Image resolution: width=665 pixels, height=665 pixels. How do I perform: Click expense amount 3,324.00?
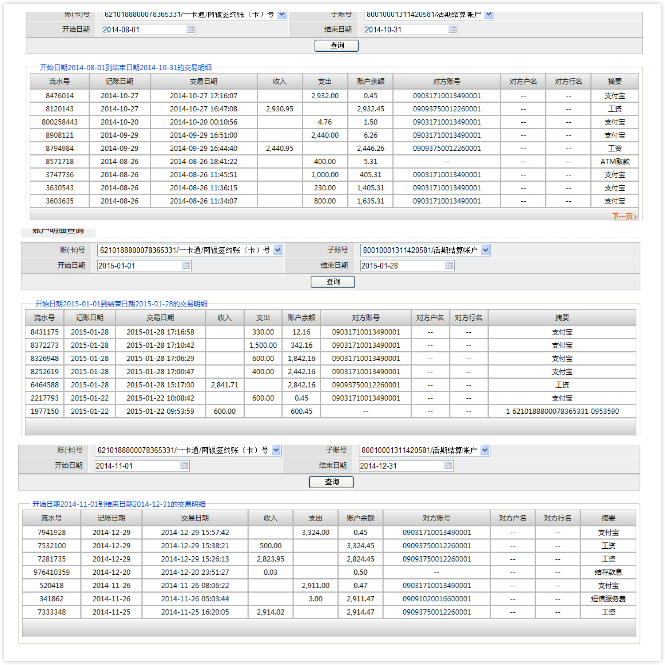pyautogui.click(x=316, y=532)
